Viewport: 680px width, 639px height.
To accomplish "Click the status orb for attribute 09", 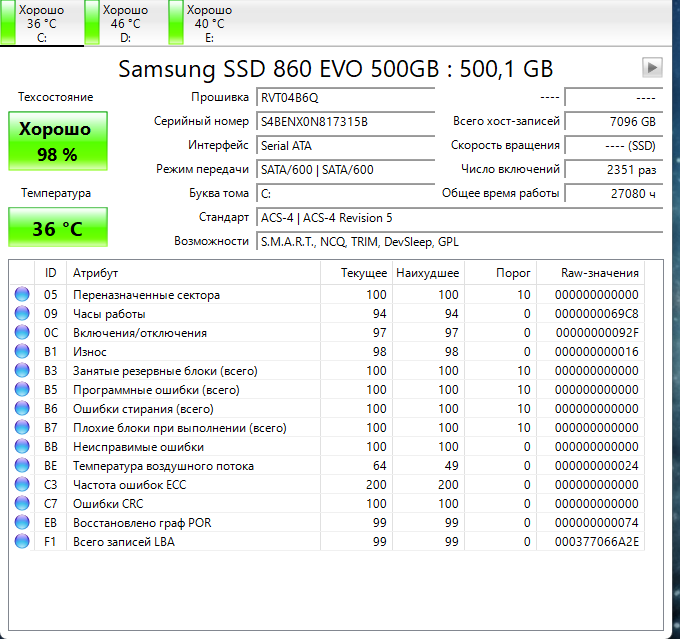I will click(x=22, y=313).
